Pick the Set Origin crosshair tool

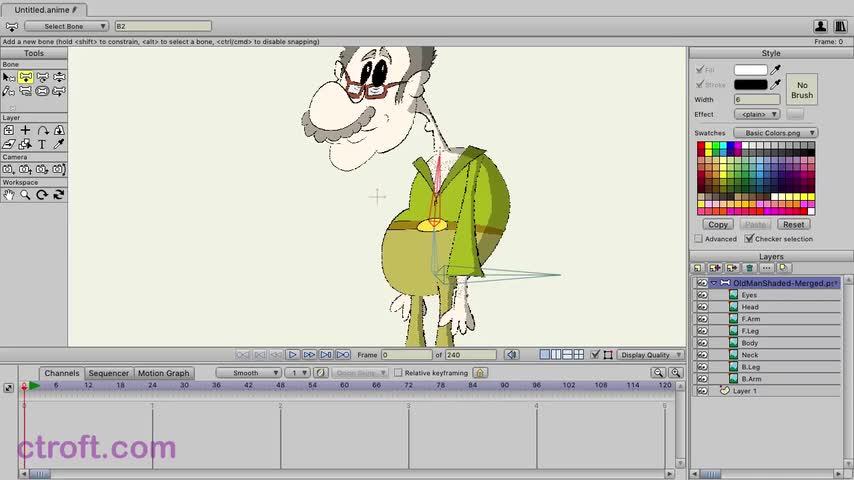[26, 130]
